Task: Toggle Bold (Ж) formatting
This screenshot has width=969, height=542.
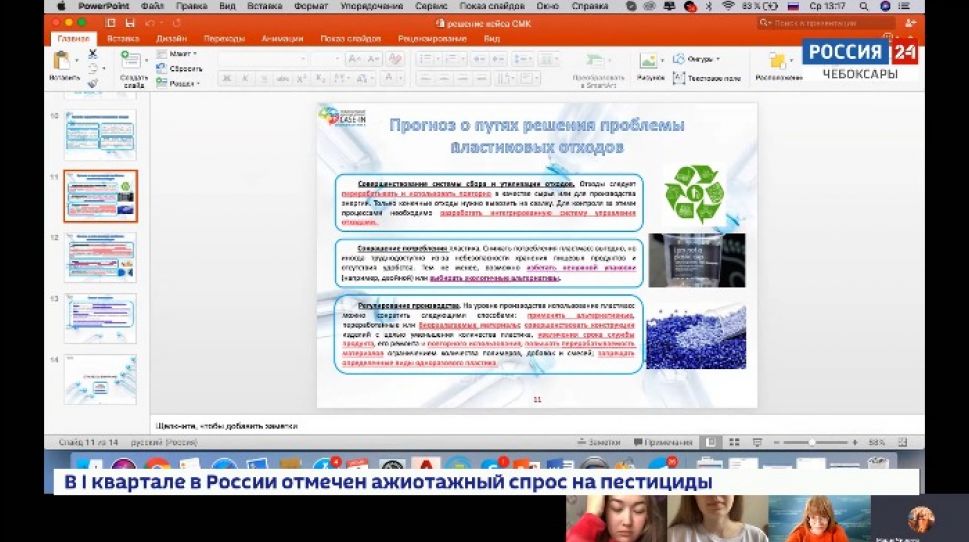Action: (226, 78)
